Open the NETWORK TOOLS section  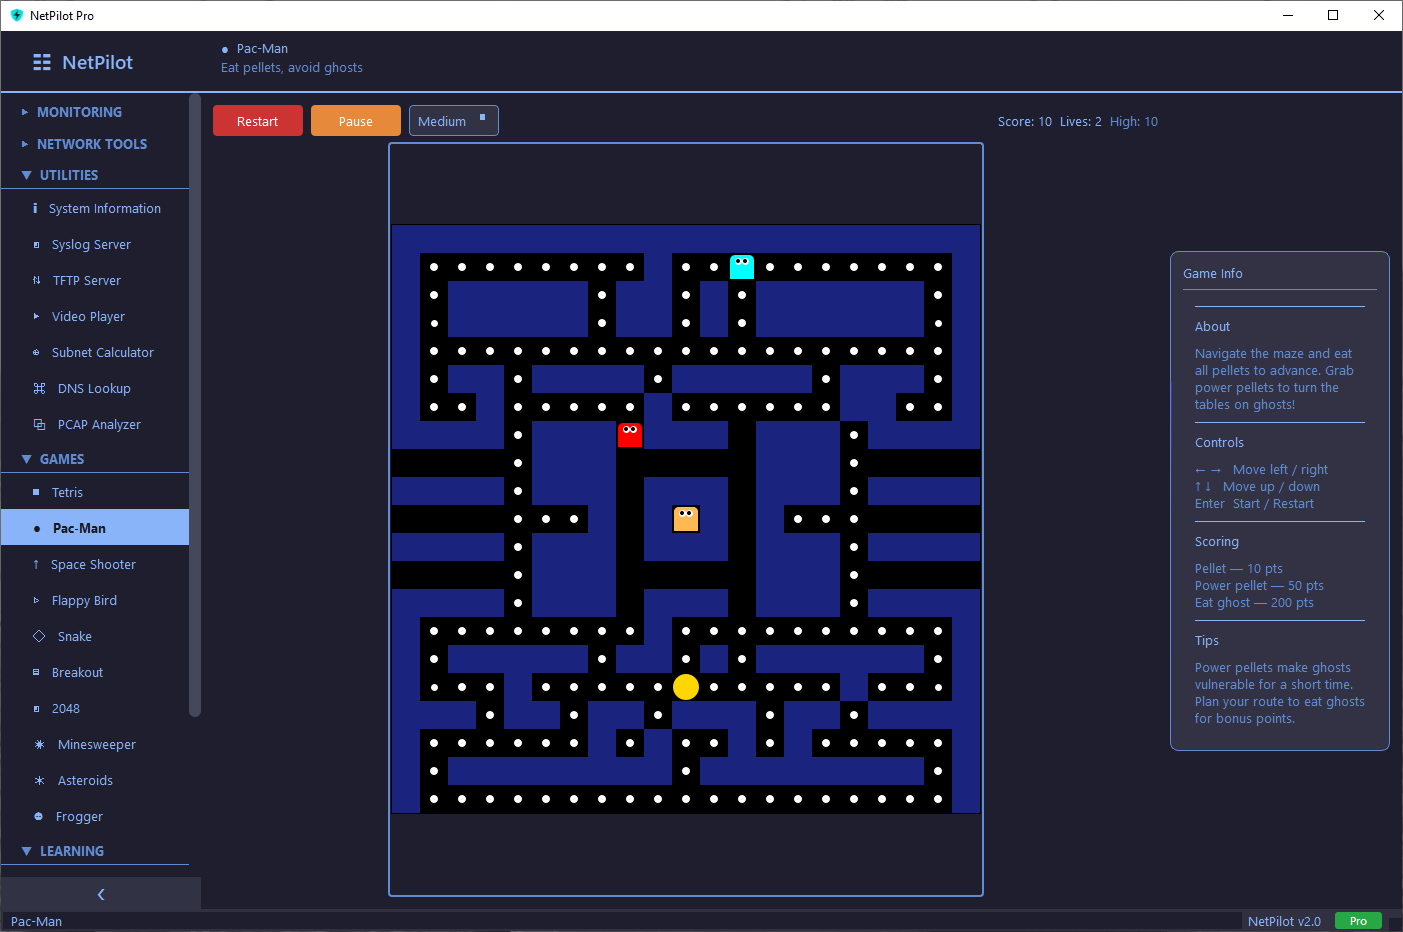pyautogui.click(x=92, y=144)
